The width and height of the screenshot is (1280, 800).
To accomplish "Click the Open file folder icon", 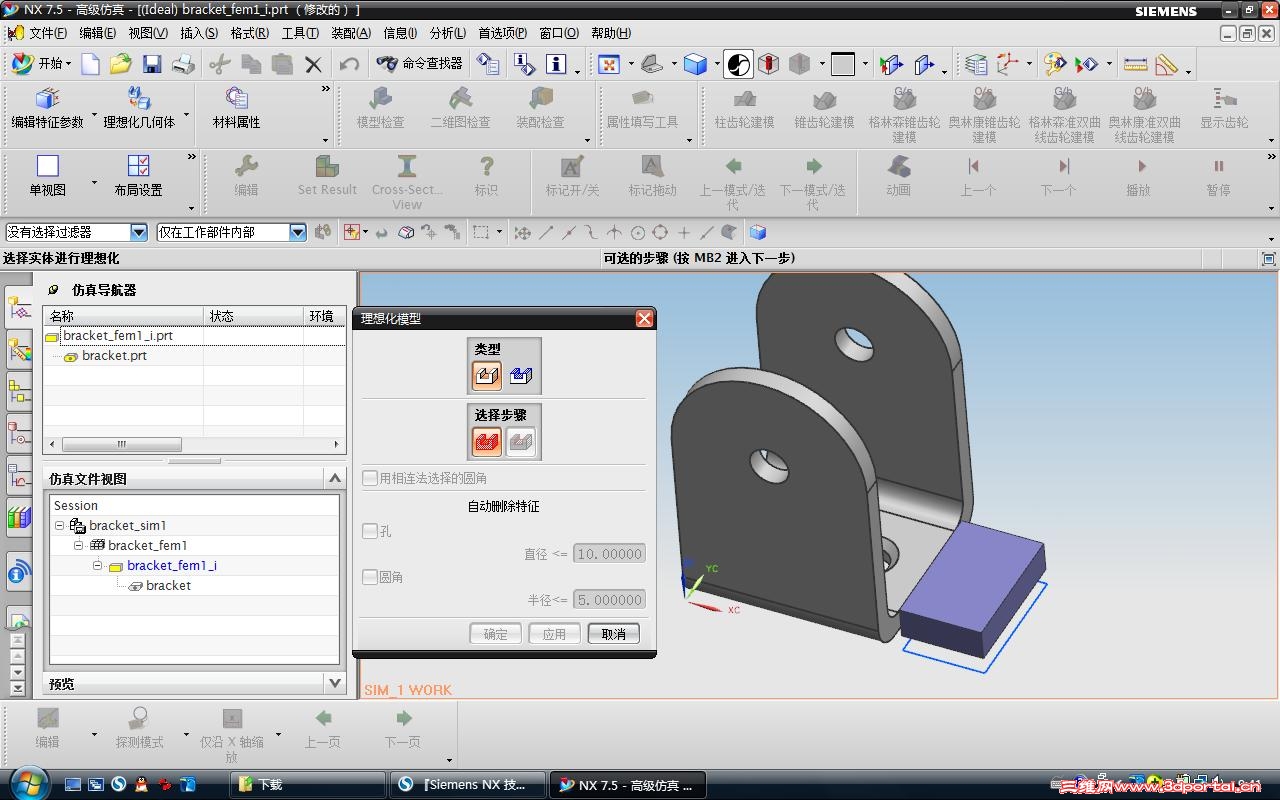I will (121, 64).
